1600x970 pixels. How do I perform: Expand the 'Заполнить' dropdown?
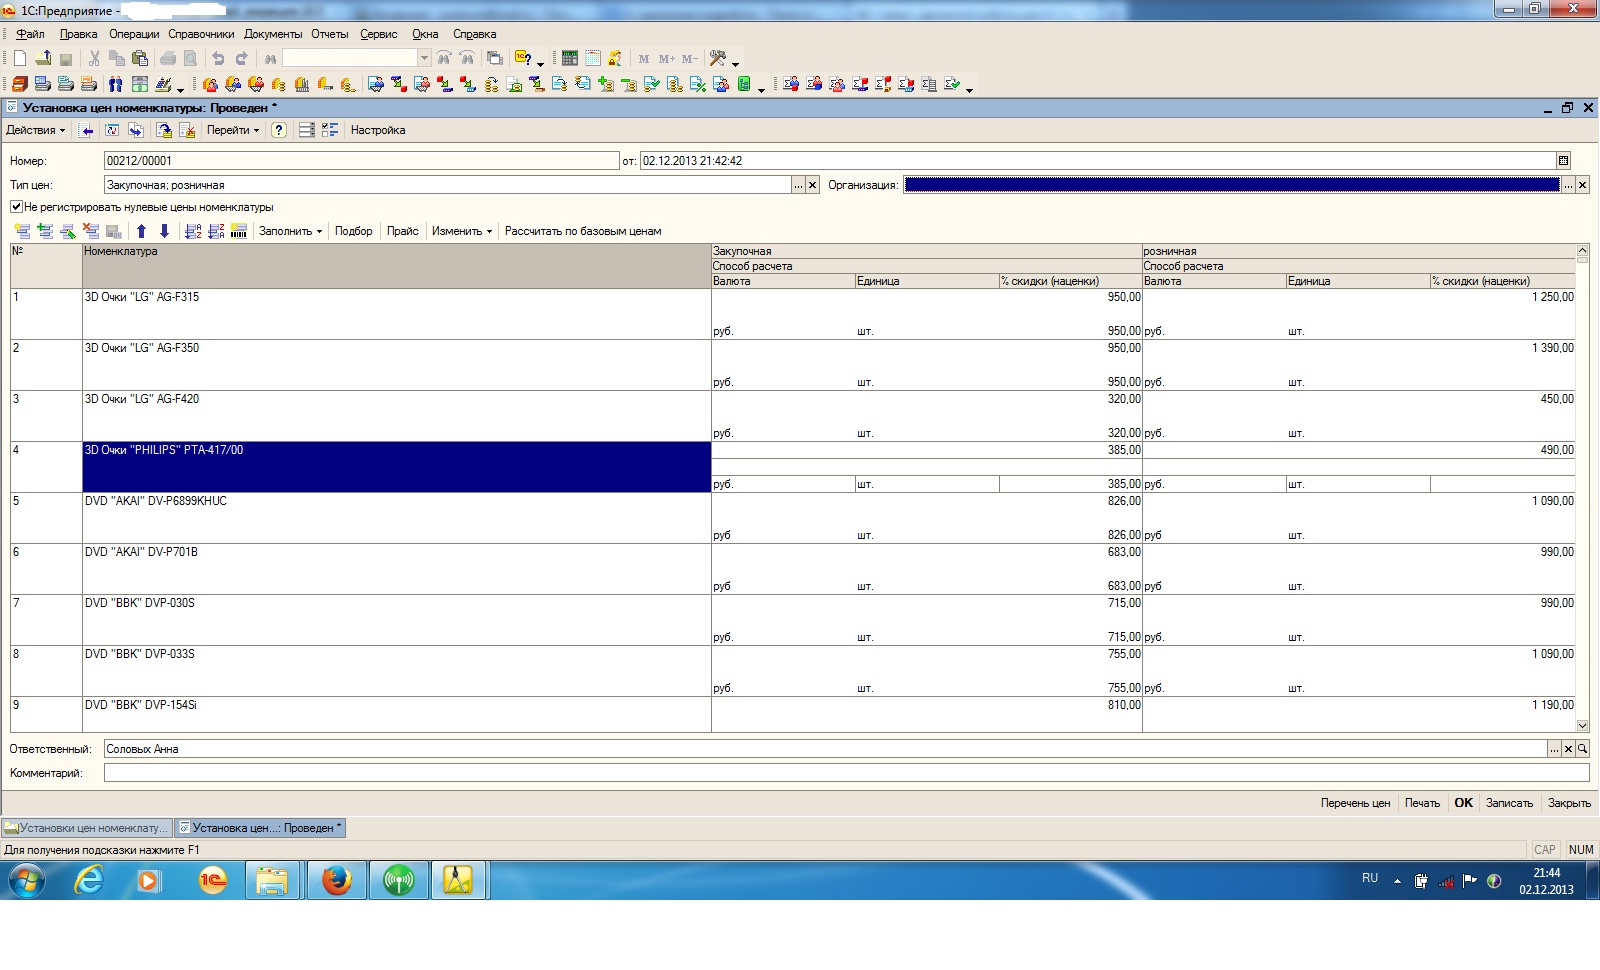[x=290, y=231]
